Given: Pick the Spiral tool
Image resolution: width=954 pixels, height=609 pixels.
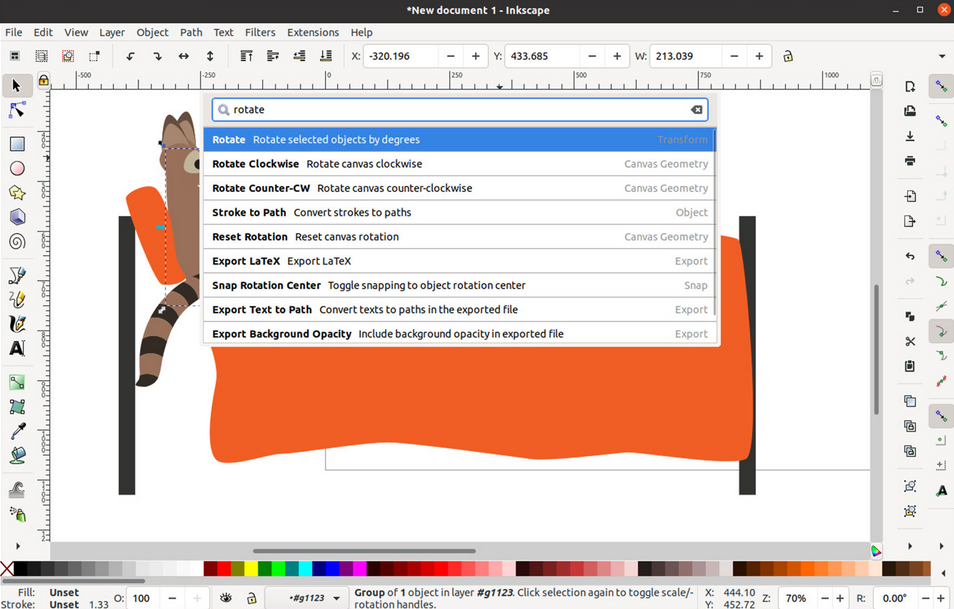Looking at the screenshot, I should point(17,241).
